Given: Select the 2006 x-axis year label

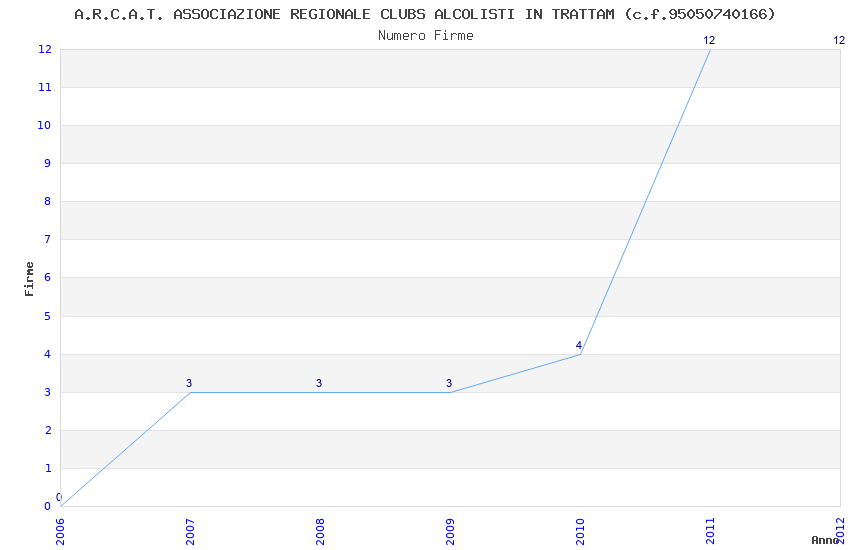Looking at the screenshot, I should 60,531.
